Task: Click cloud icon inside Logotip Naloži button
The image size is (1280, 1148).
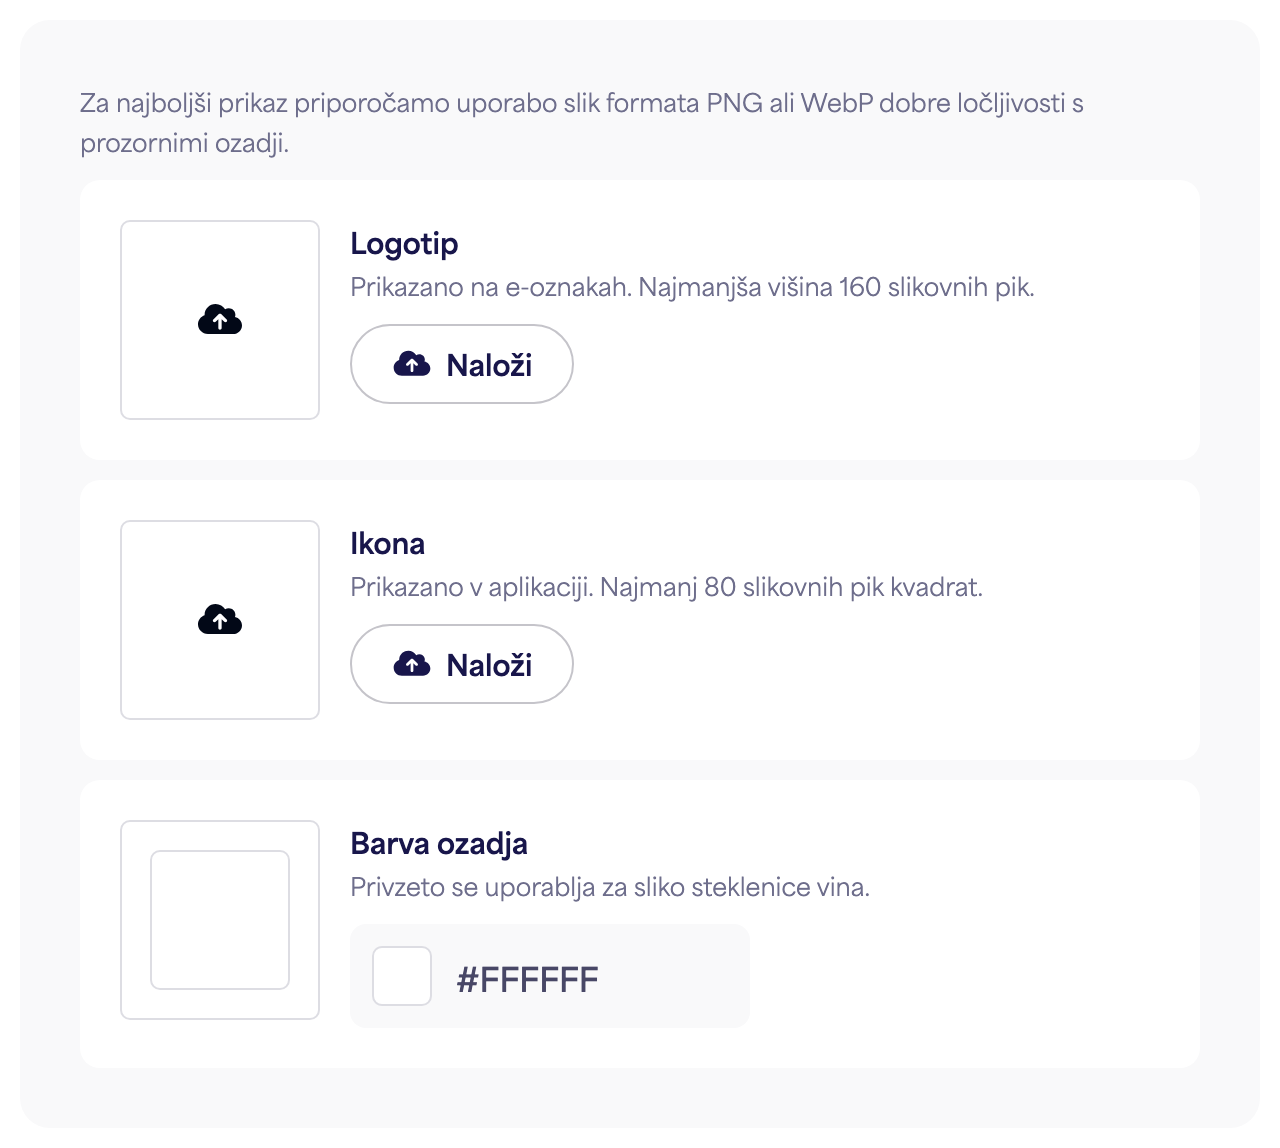Action: click(x=412, y=364)
